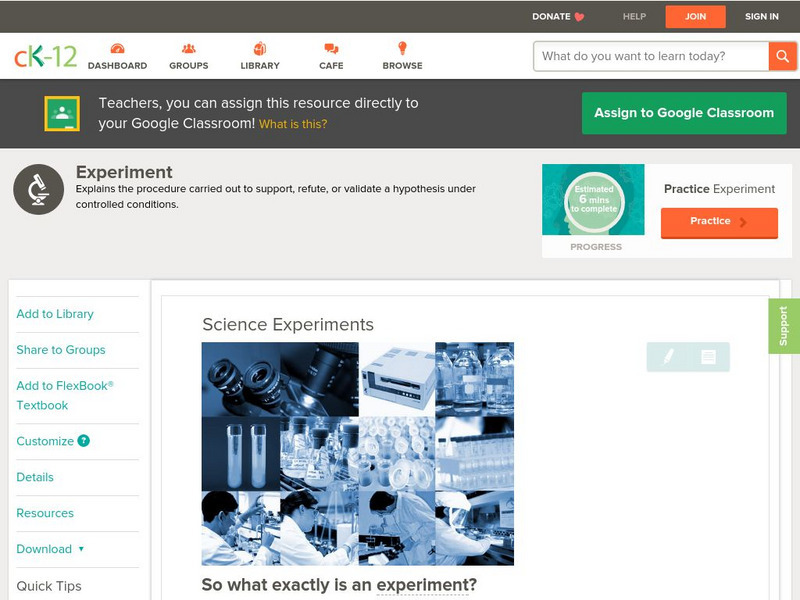
Task: Click HELP in the top bar
Action: [x=634, y=16]
